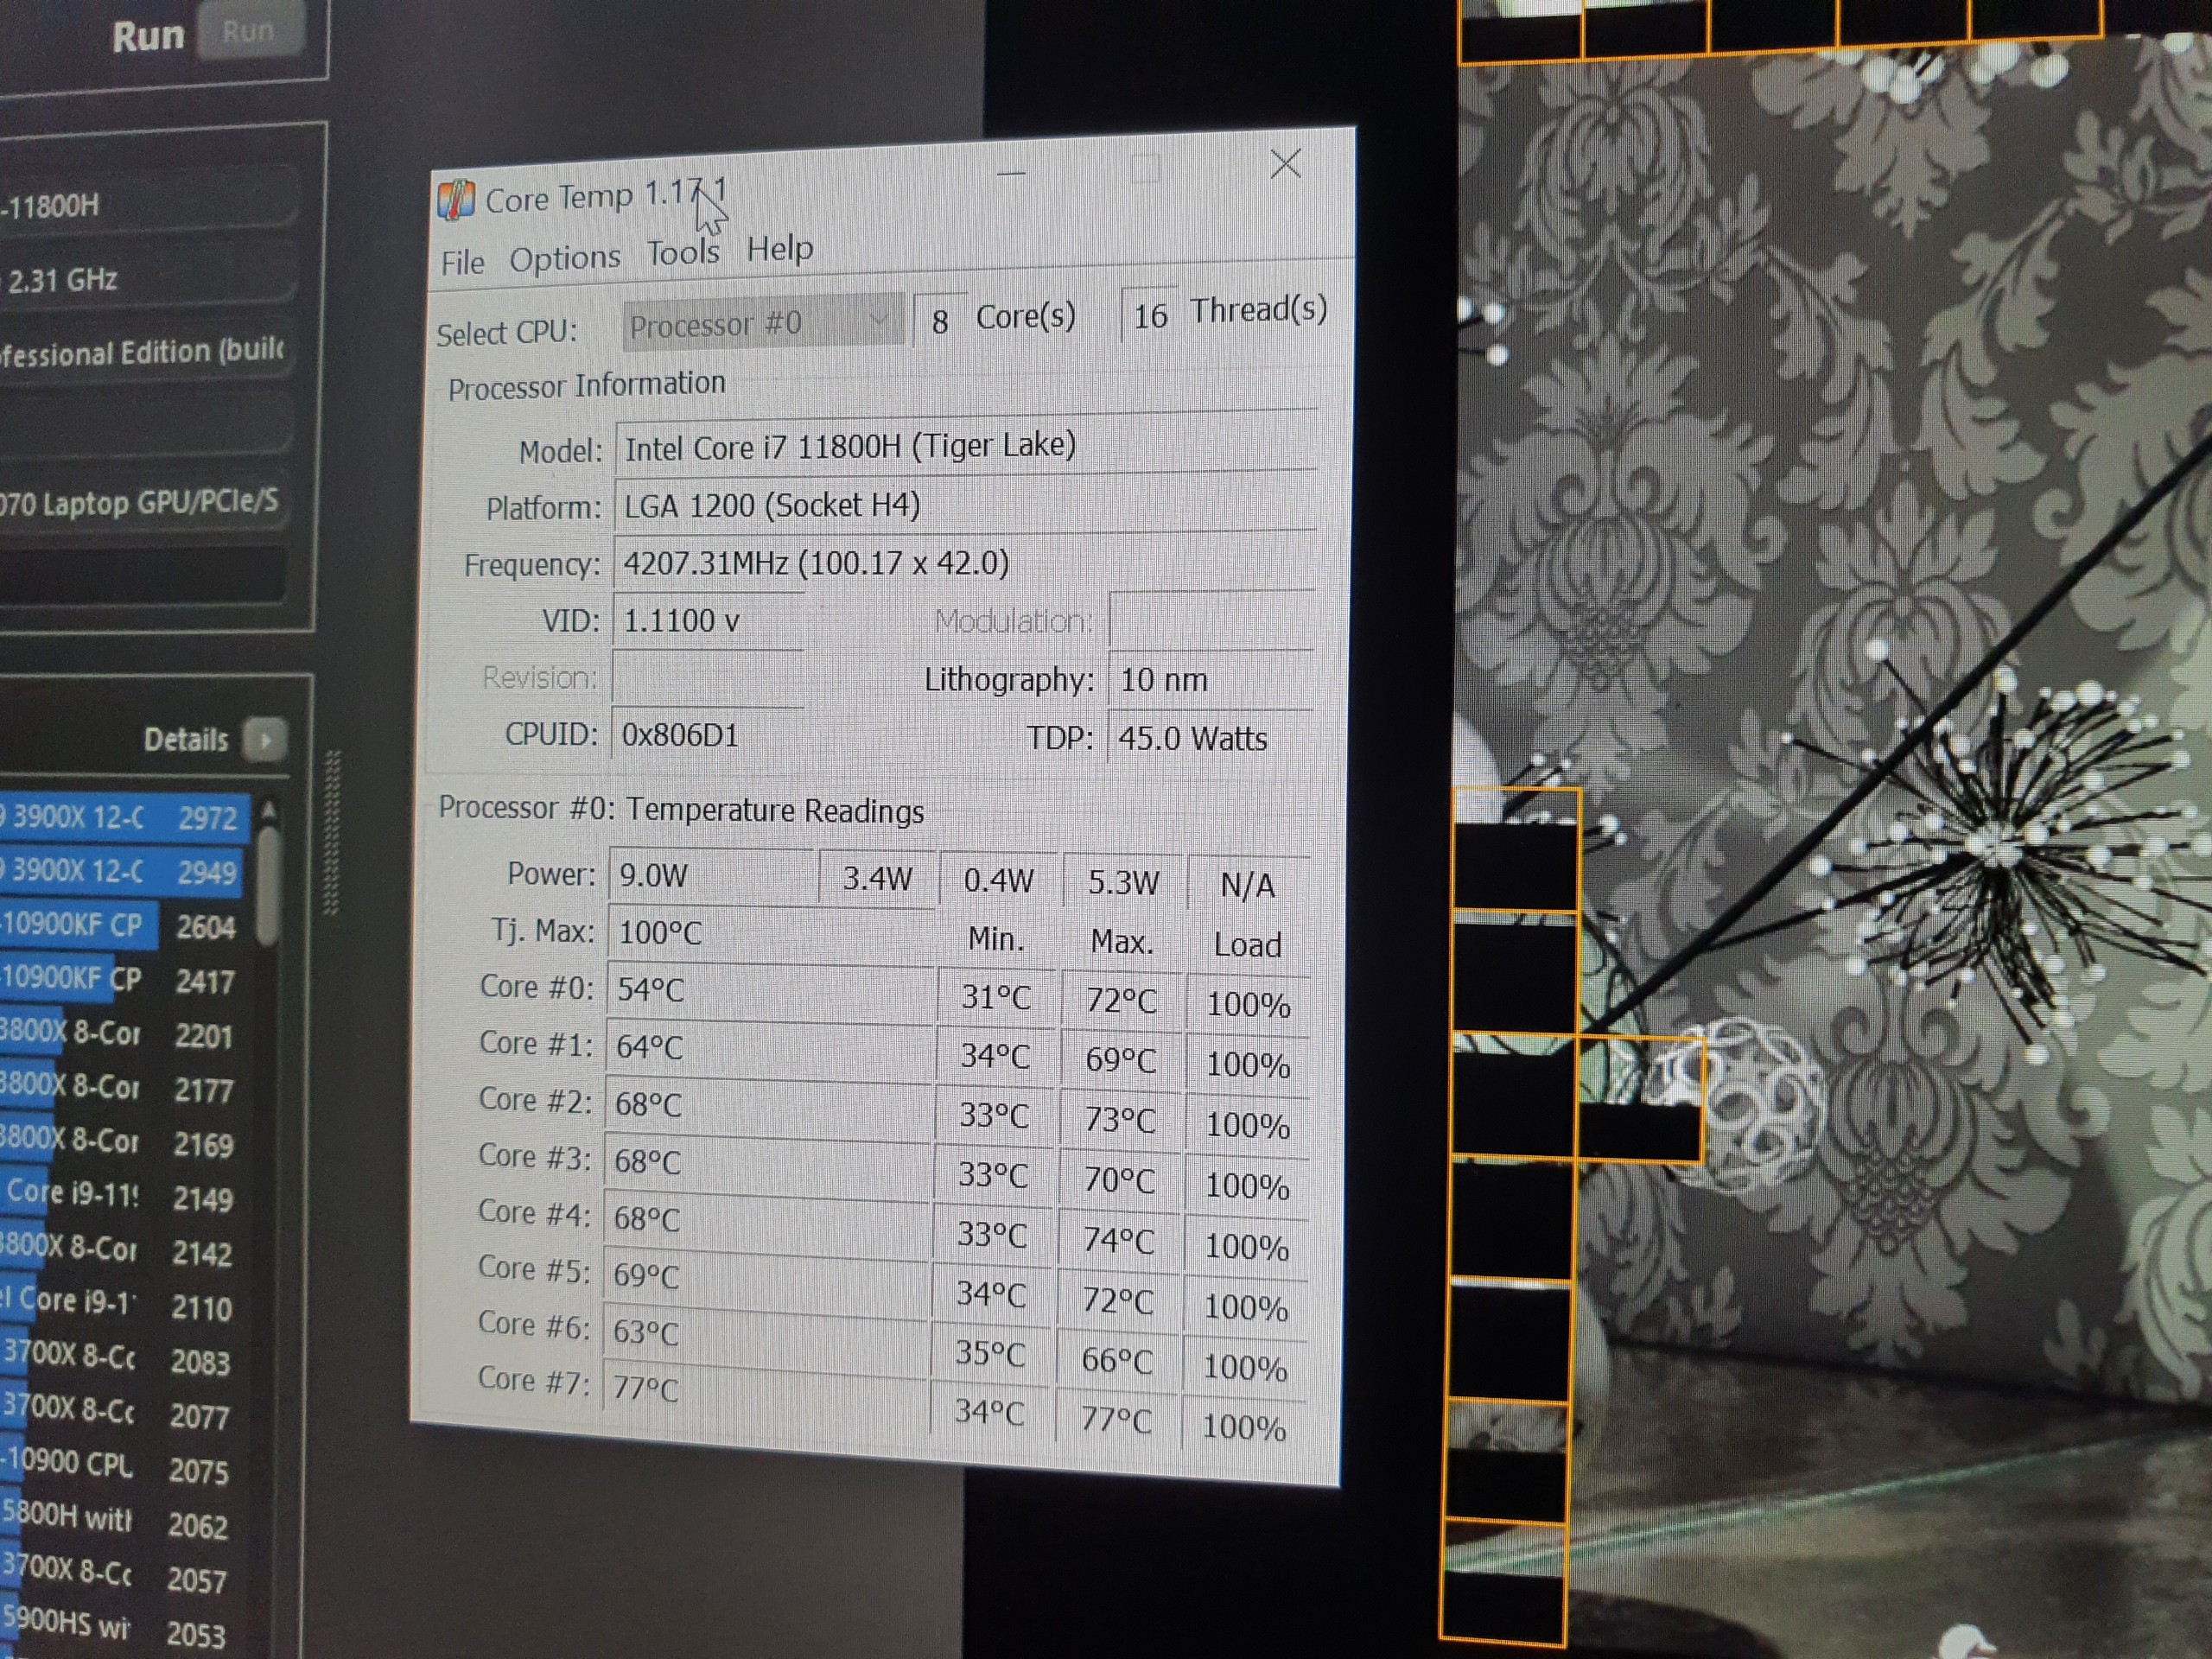Viewport: 2212px width, 1659px height.
Task: Click the Professional Edition OS field
Action: pos(147,352)
